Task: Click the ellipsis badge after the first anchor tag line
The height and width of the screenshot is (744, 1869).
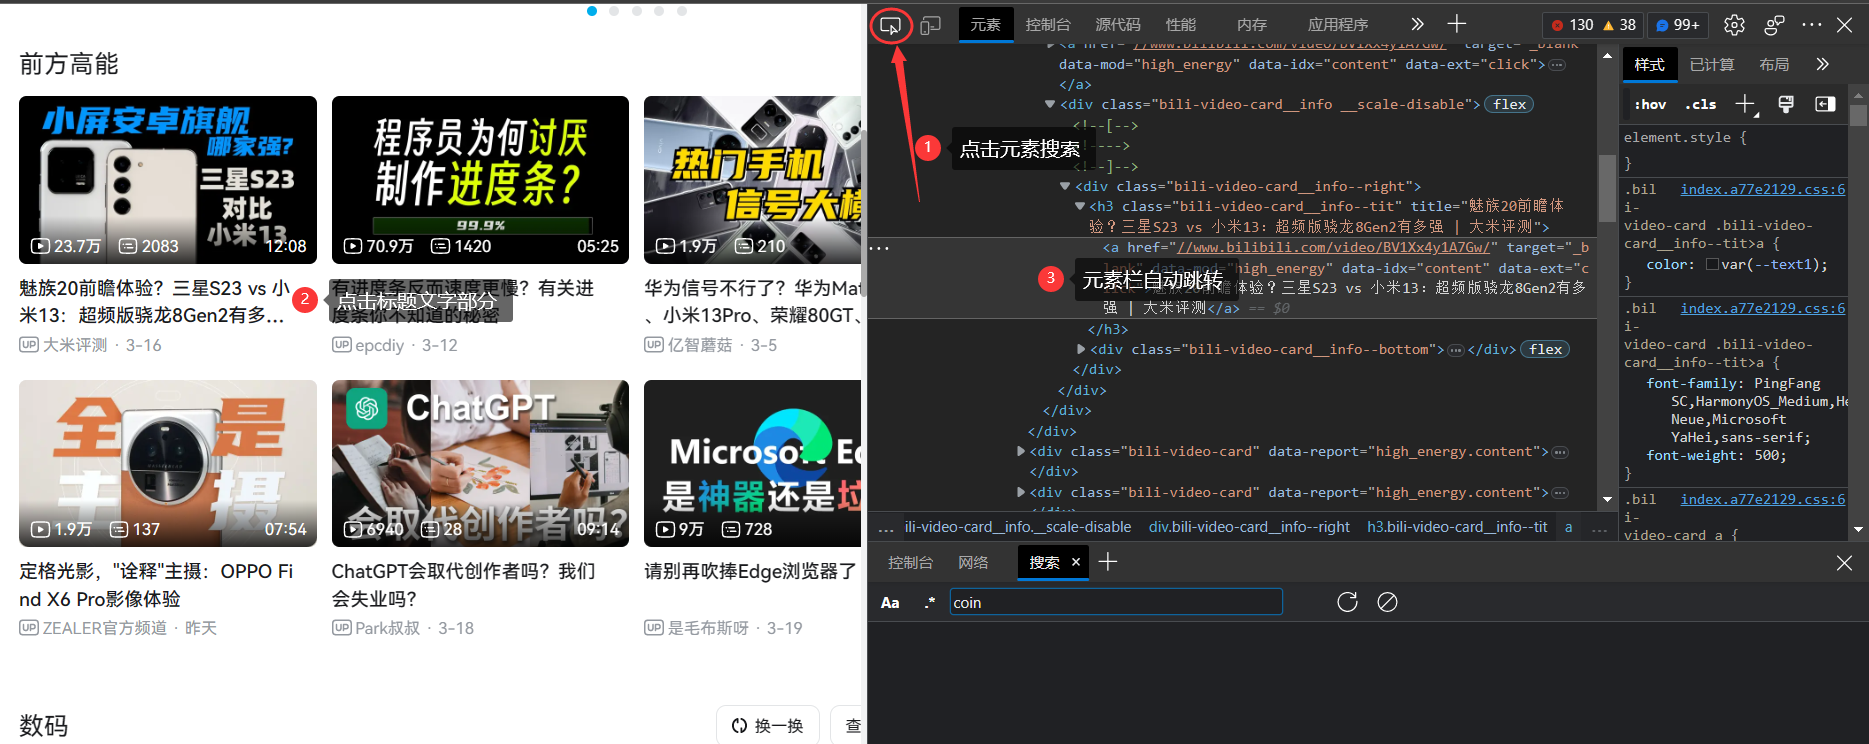Action: [1558, 65]
